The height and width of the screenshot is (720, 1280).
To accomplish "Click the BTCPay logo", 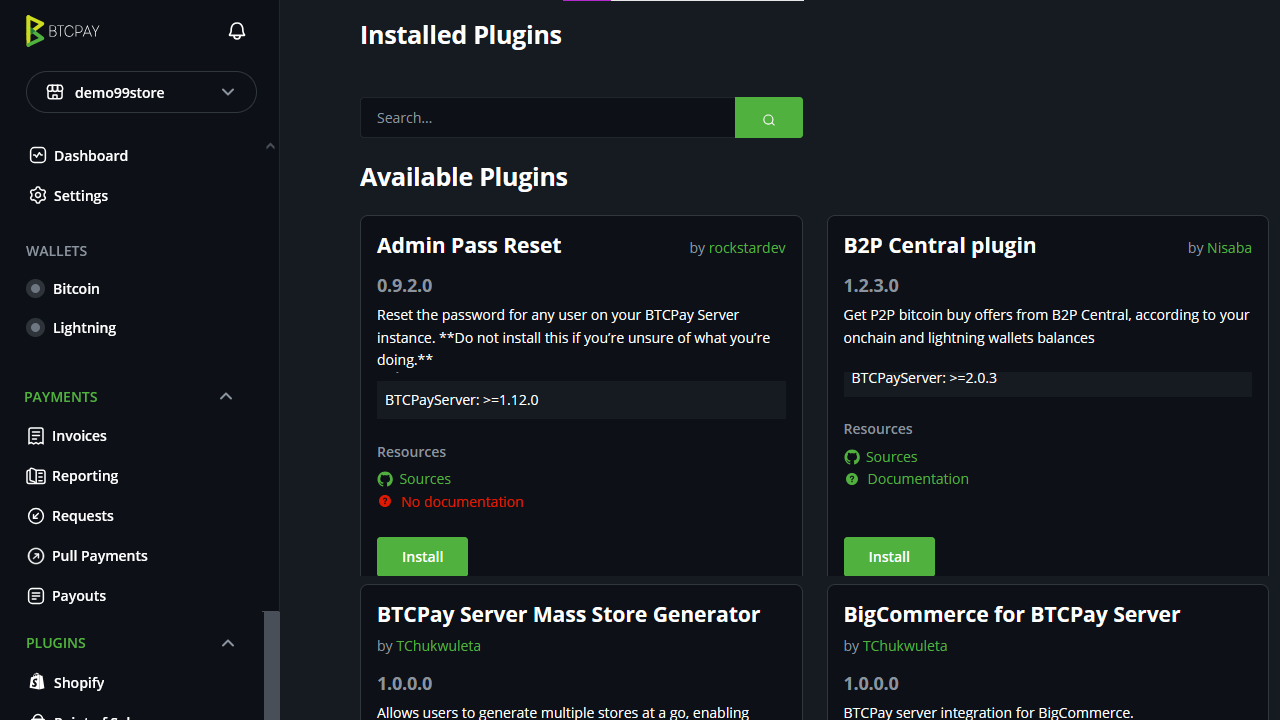I will click(x=63, y=31).
